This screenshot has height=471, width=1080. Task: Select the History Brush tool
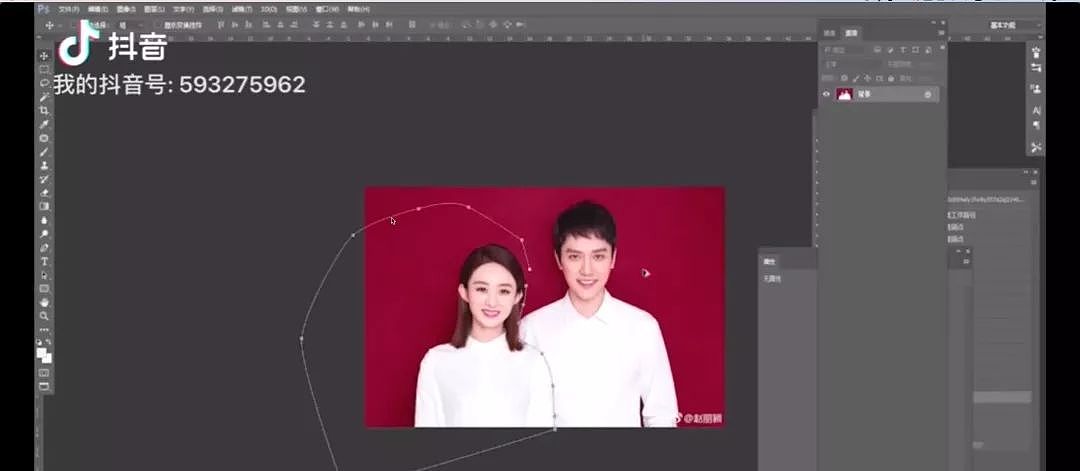44,180
